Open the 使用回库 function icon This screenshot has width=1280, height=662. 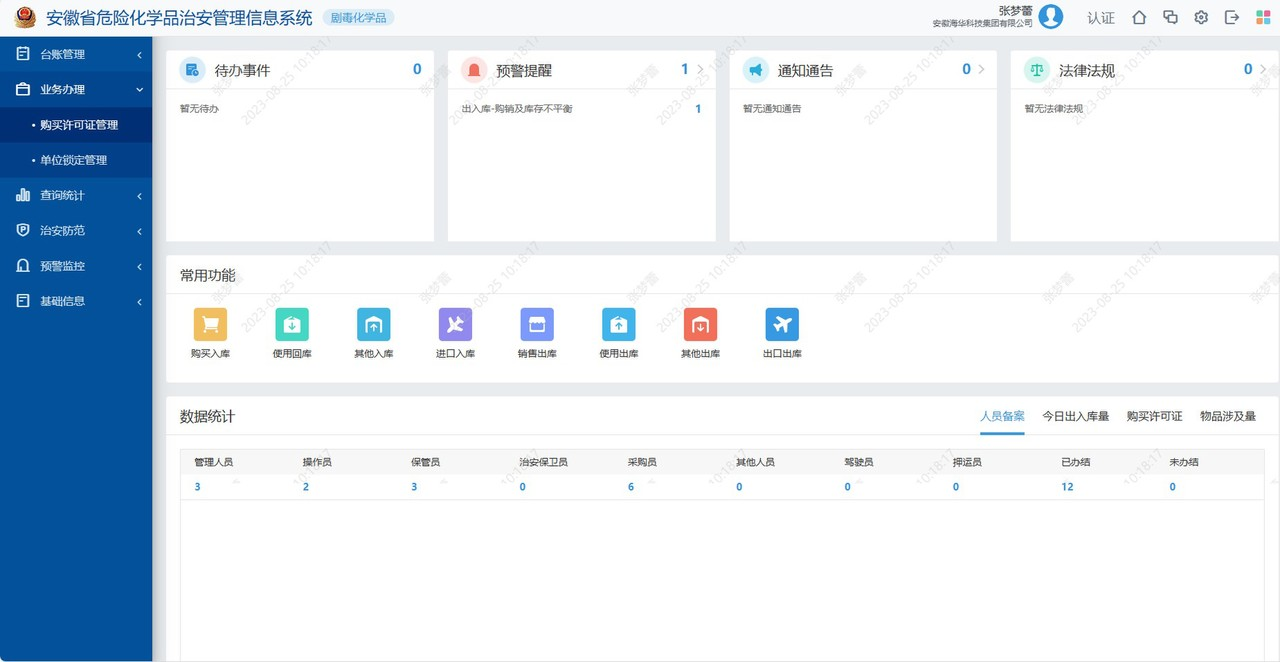[292, 324]
